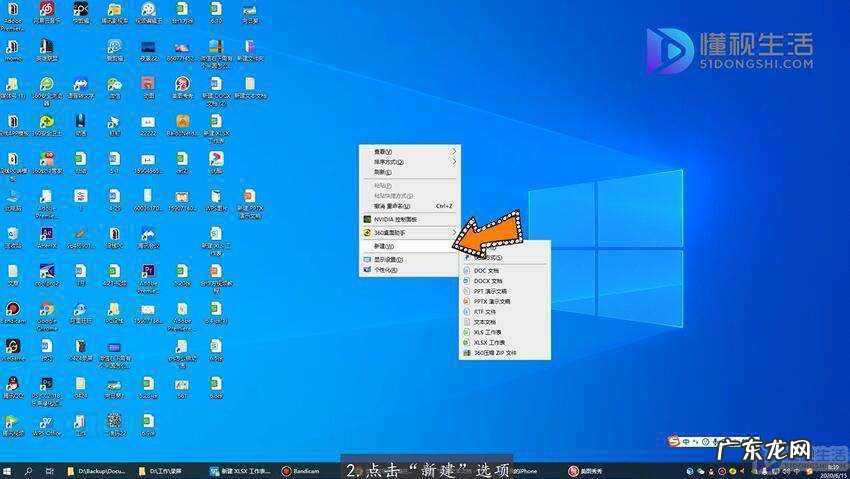
Task: Create a new PPTX 演示文稿
Action: coord(492,301)
